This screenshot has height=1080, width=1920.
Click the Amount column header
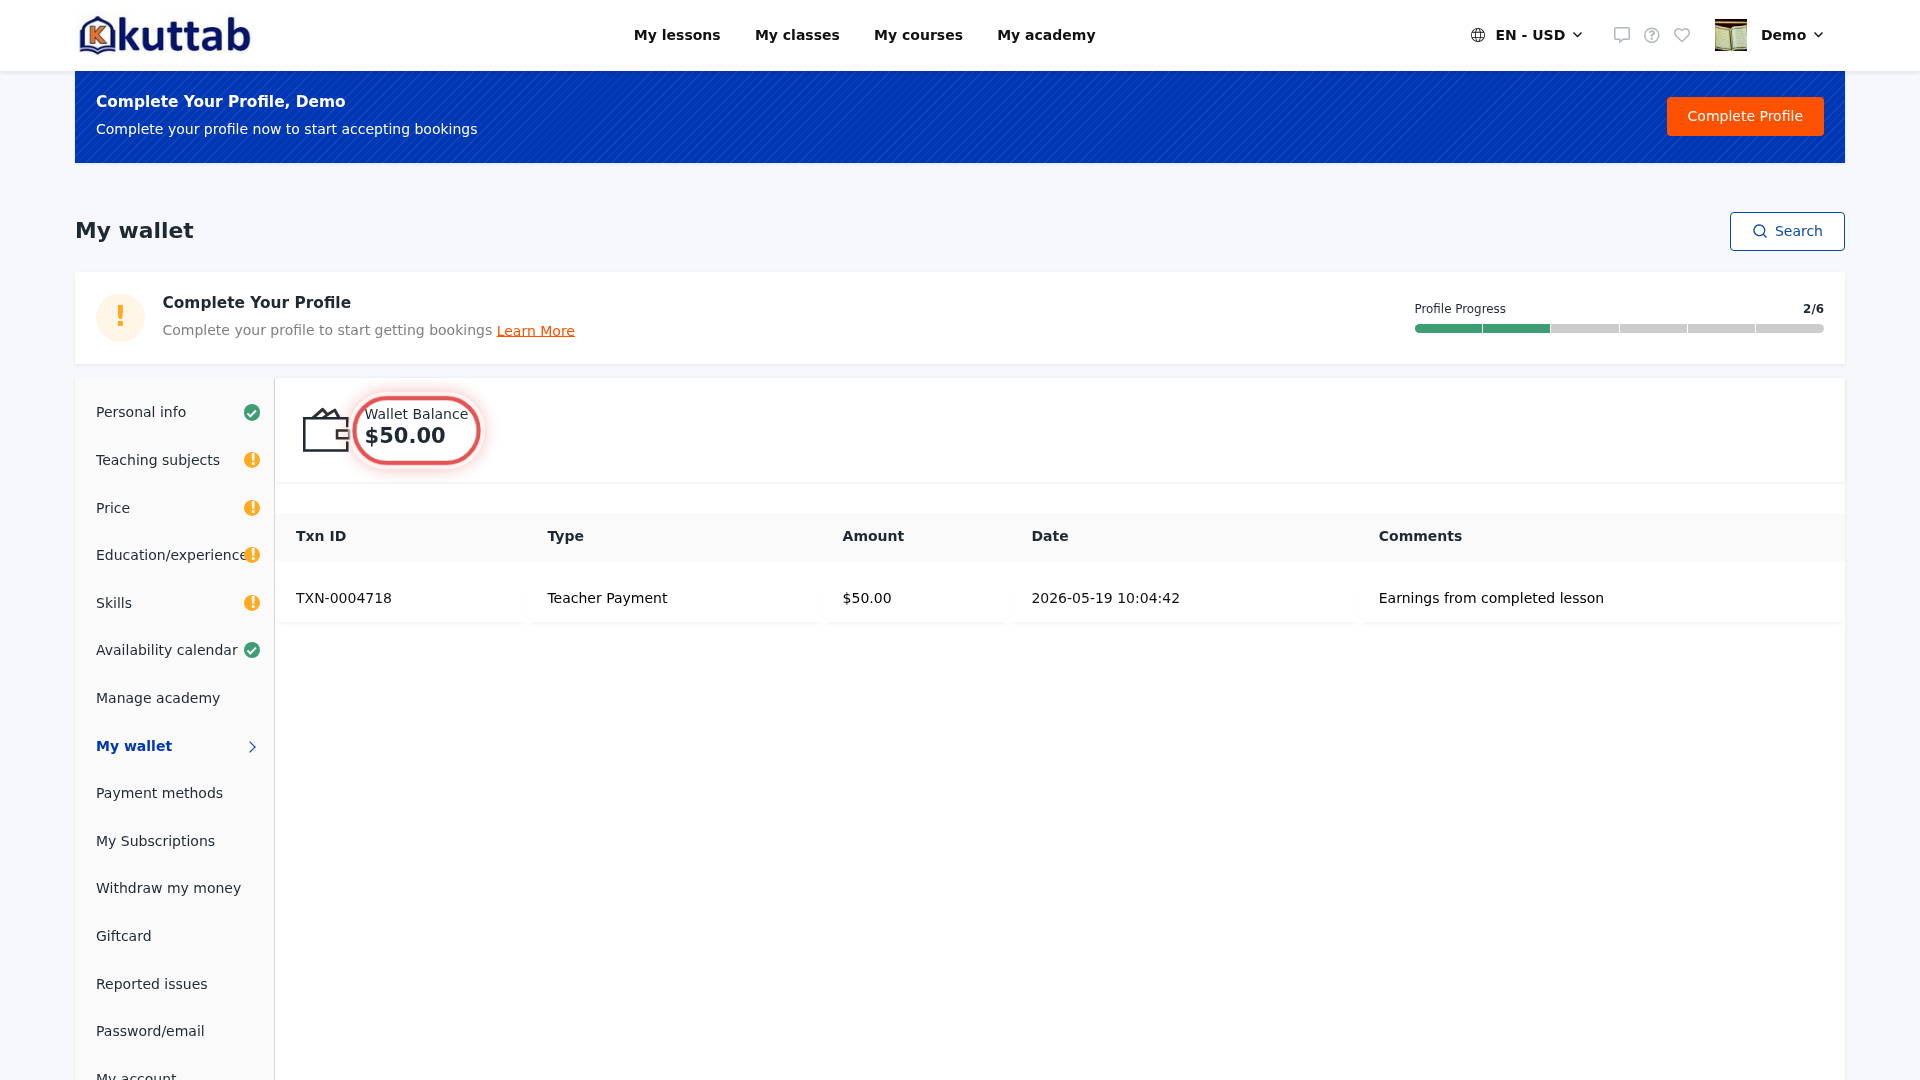click(x=873, y=536)
